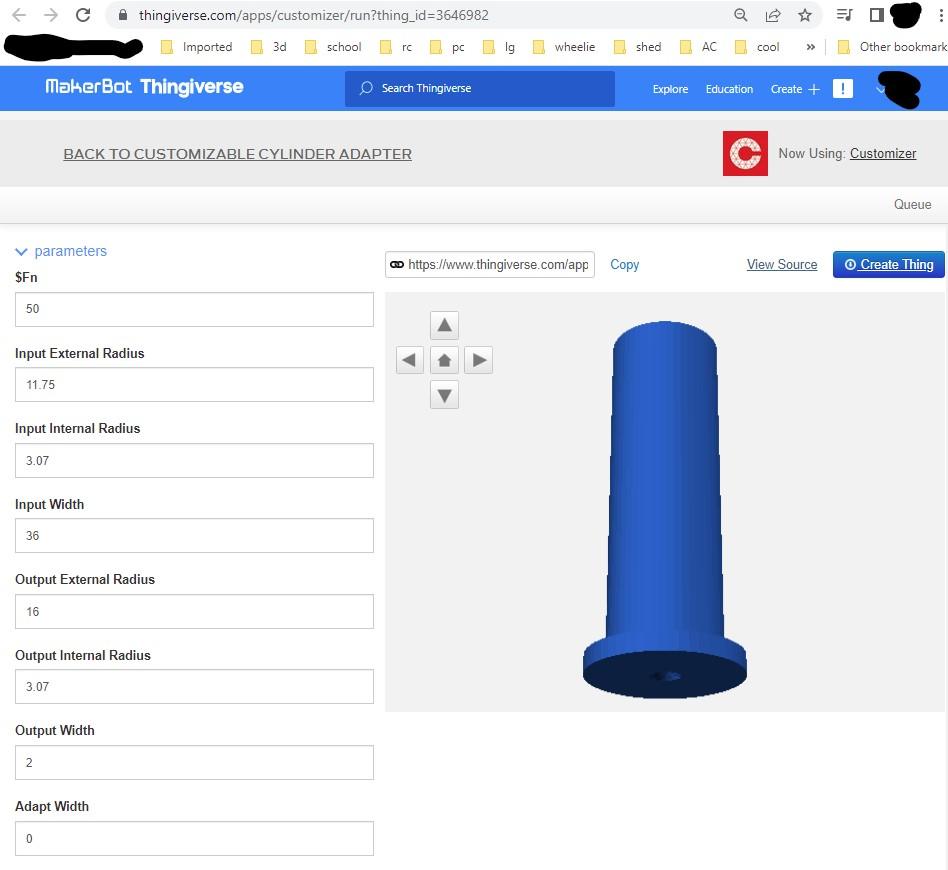948x870 pixels.
Task: Click the exclamation notifications icon
Action: (842, 89)
